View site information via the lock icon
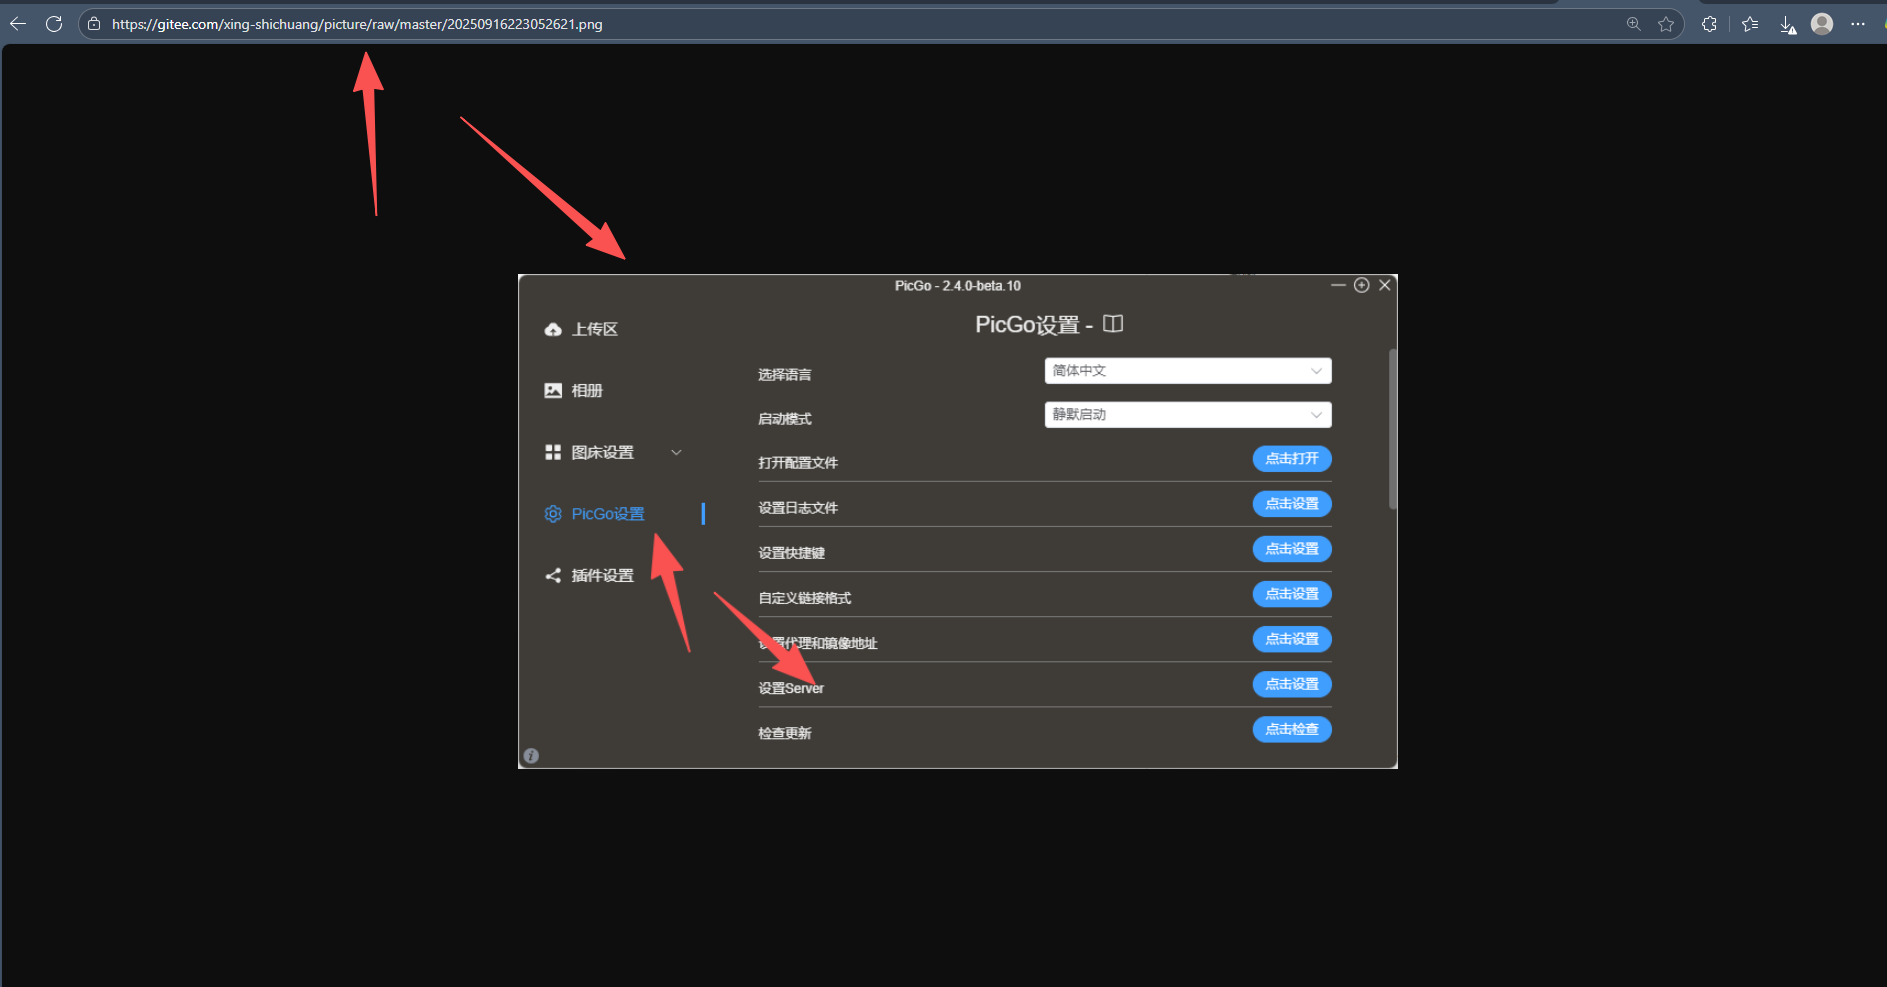The width and height of the screenshot is (1887, 987). [x=94, y=24]
